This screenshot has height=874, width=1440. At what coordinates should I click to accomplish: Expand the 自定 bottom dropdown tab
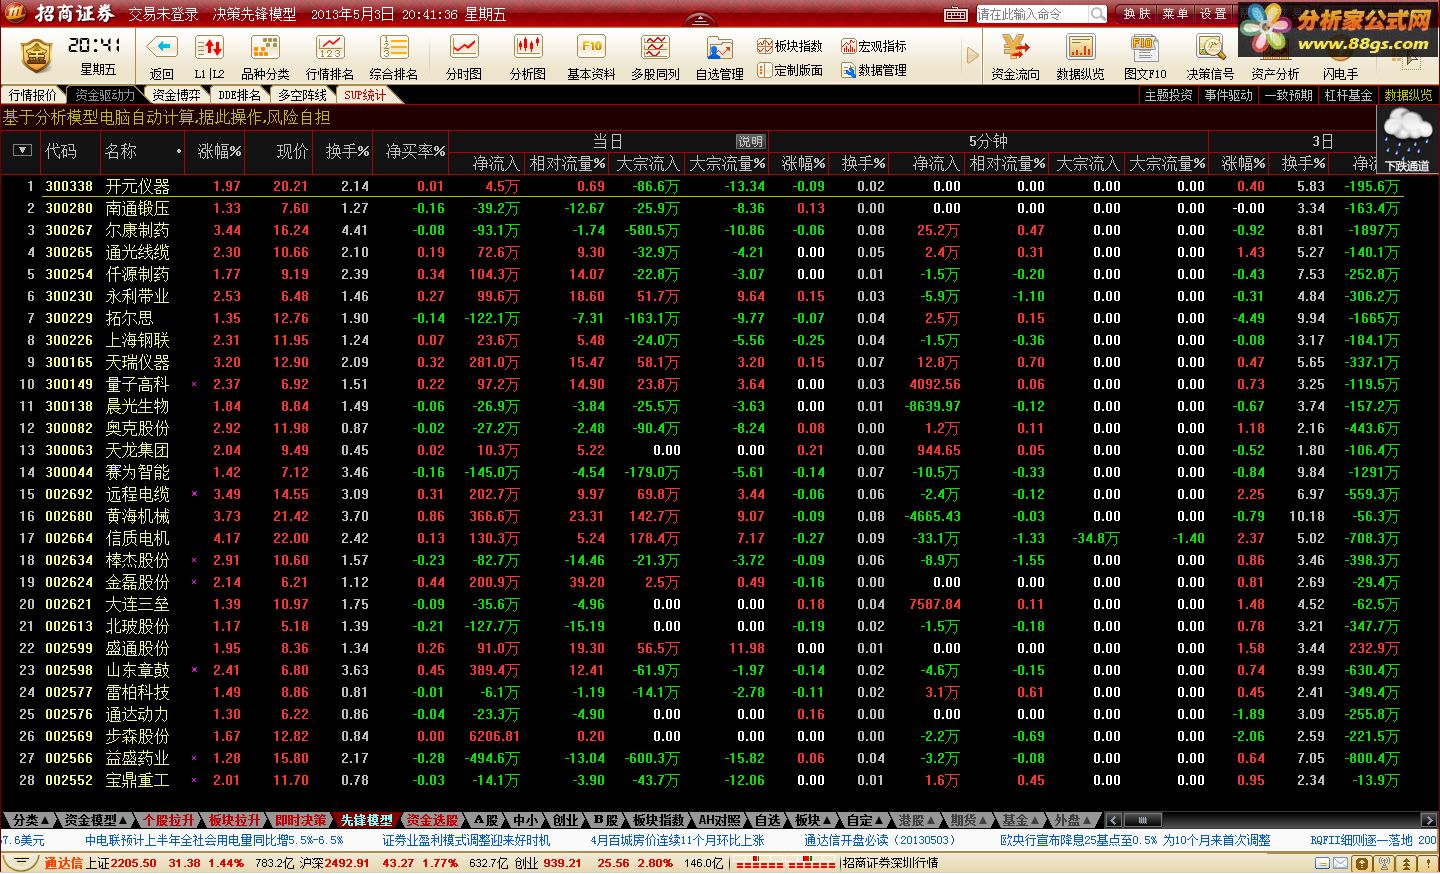pyautogui.click(x=863, y=820)
